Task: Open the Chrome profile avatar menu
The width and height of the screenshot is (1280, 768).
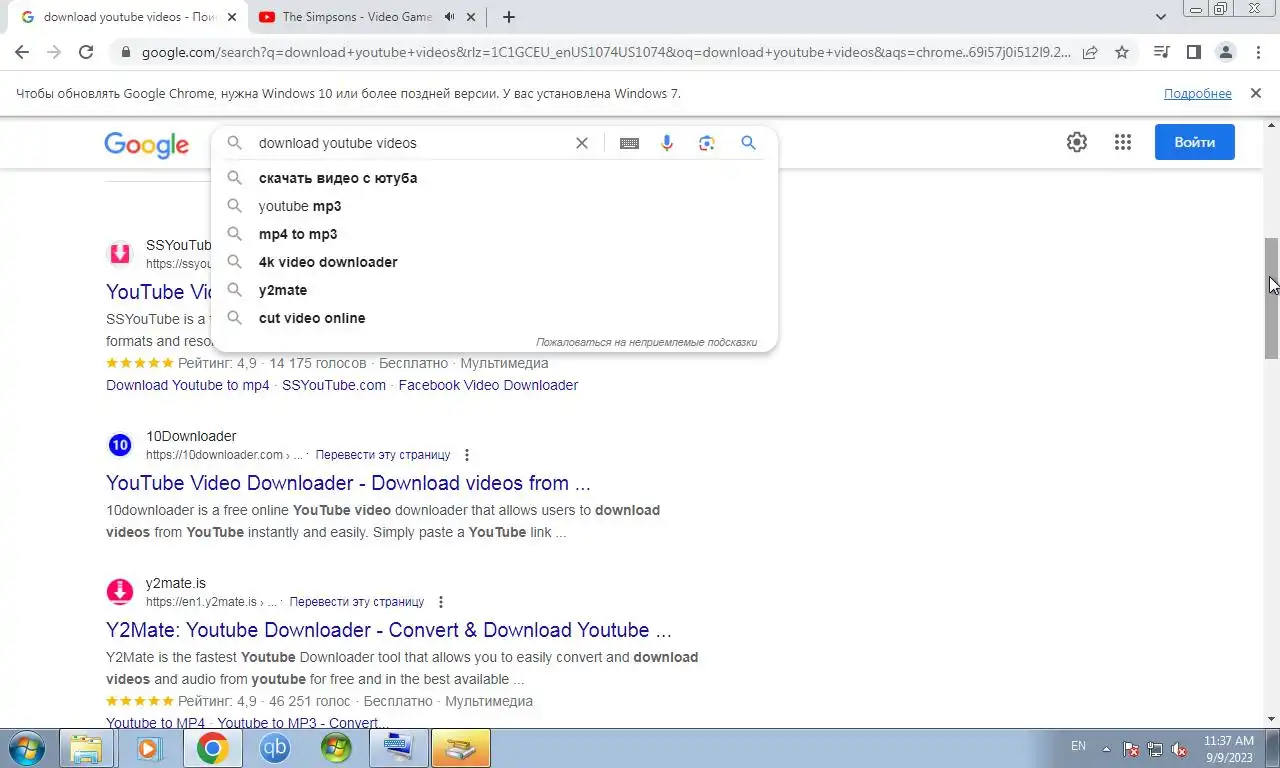Action: (1225, 52)
